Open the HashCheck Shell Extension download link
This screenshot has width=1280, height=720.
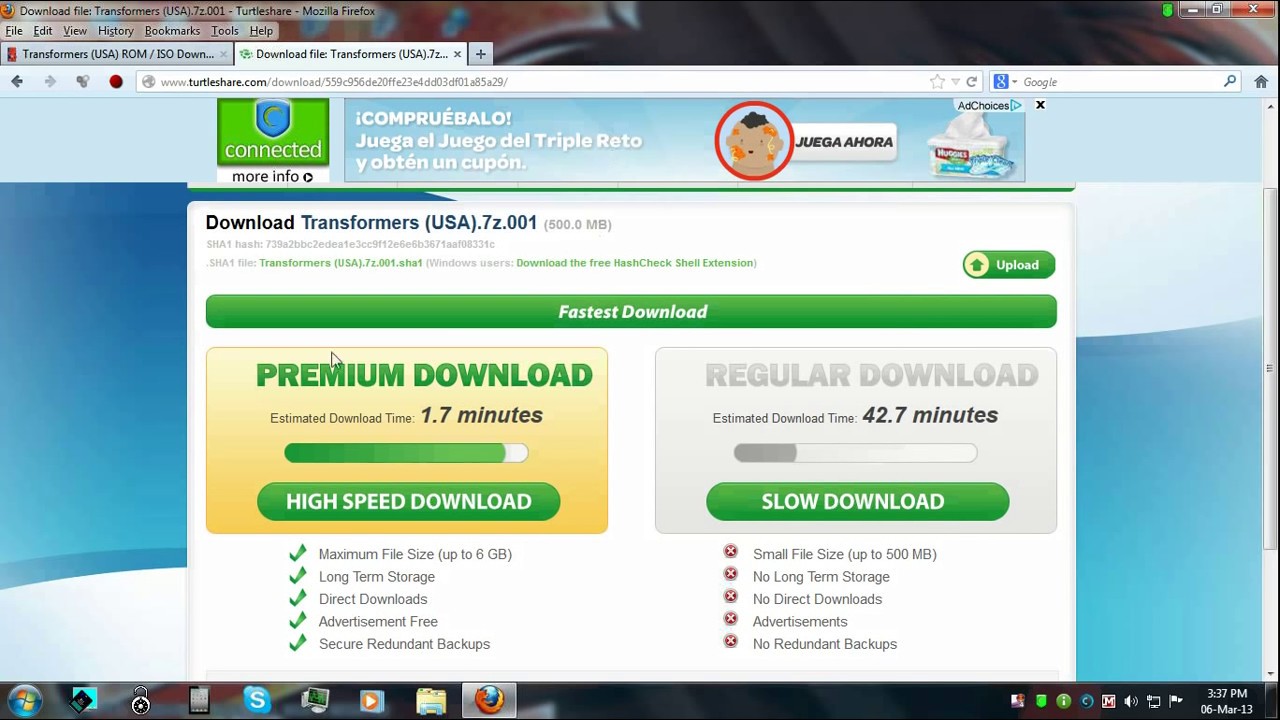click(635, 263)
